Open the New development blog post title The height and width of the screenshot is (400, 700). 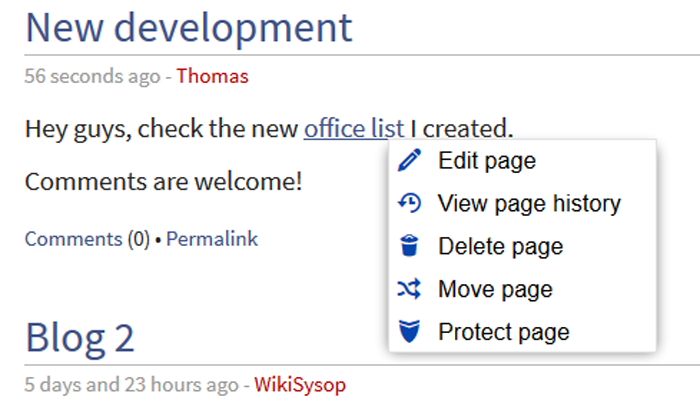point(189,27)
